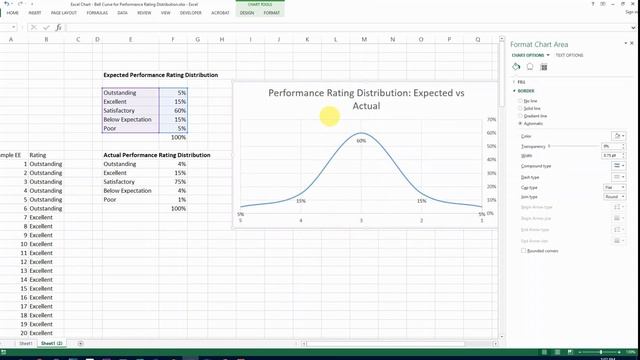Image resolution: width=640 pixels, height=360 pixels.
Task: Click the zoom in plus button
Action: (x=619, y=352)
